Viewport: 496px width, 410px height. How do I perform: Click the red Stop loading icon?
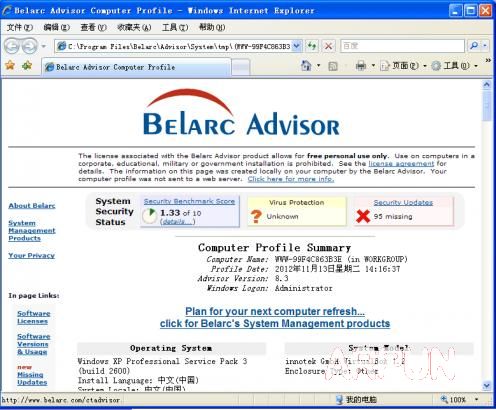coord(328,46)
